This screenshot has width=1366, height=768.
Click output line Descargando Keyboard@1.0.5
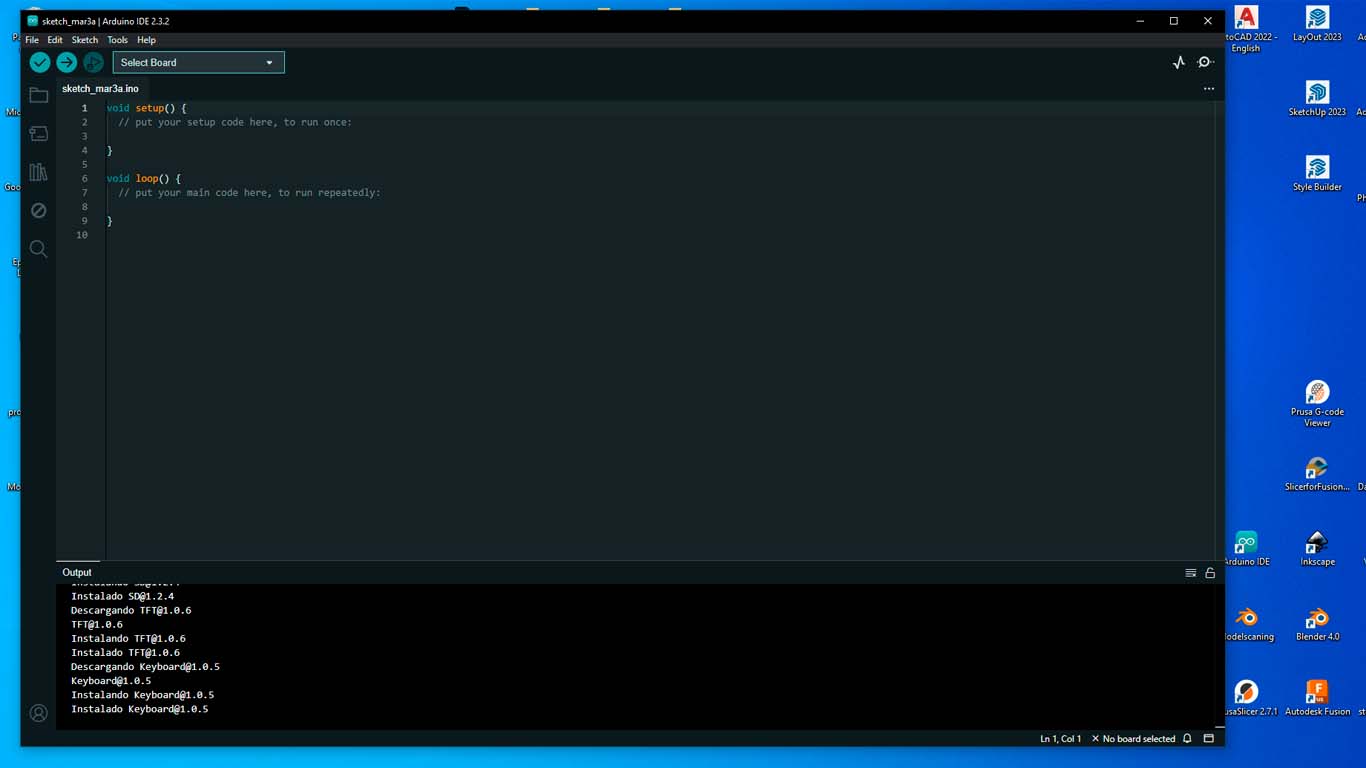pos(145,667)
